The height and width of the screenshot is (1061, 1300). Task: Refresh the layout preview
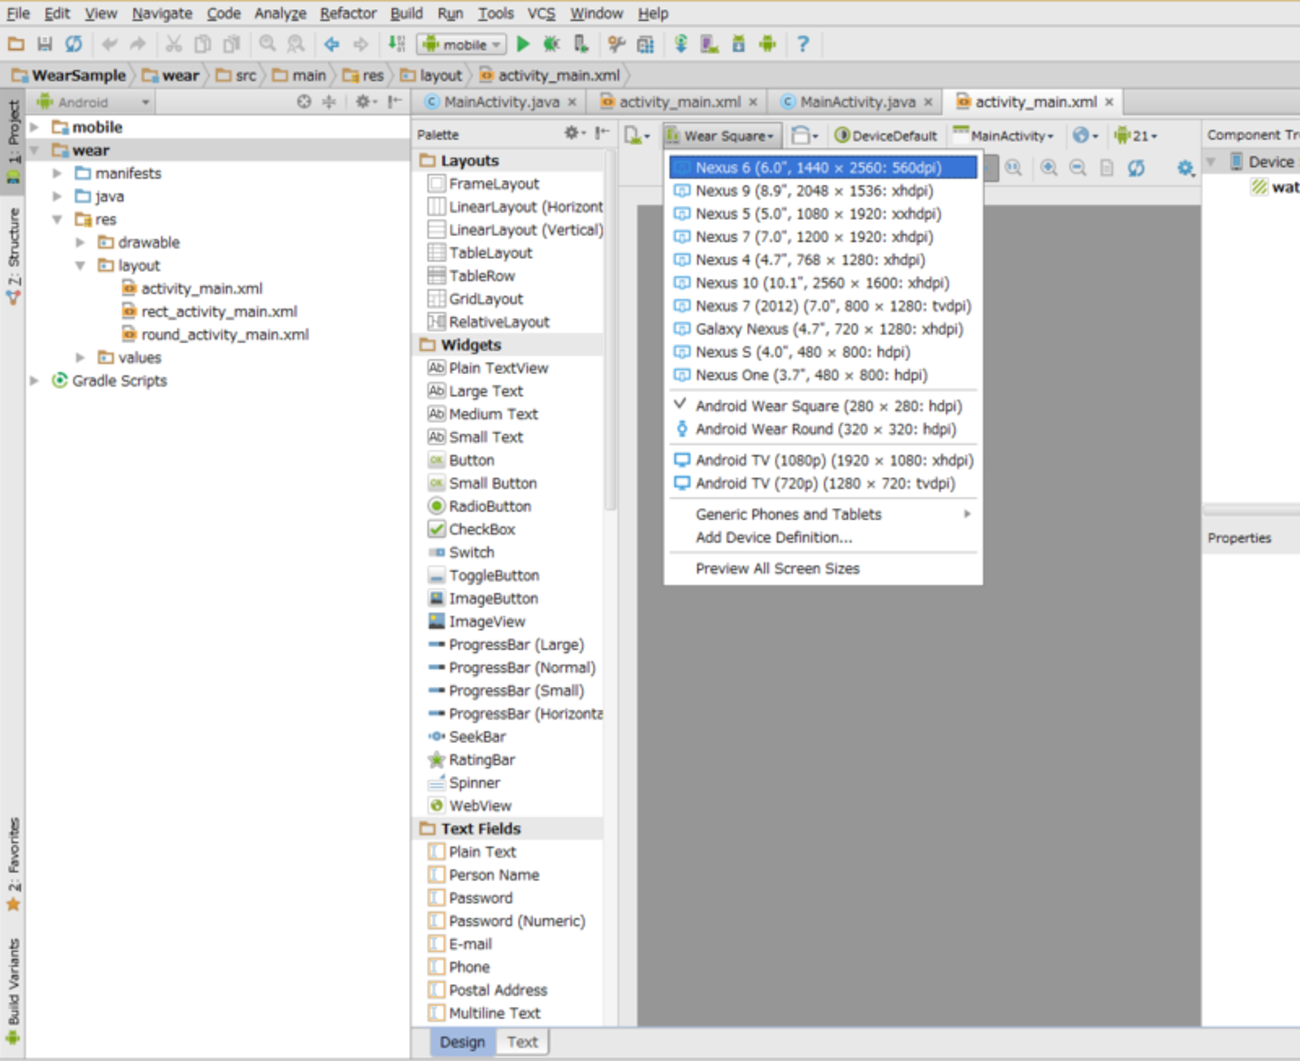coord(1137,168)
